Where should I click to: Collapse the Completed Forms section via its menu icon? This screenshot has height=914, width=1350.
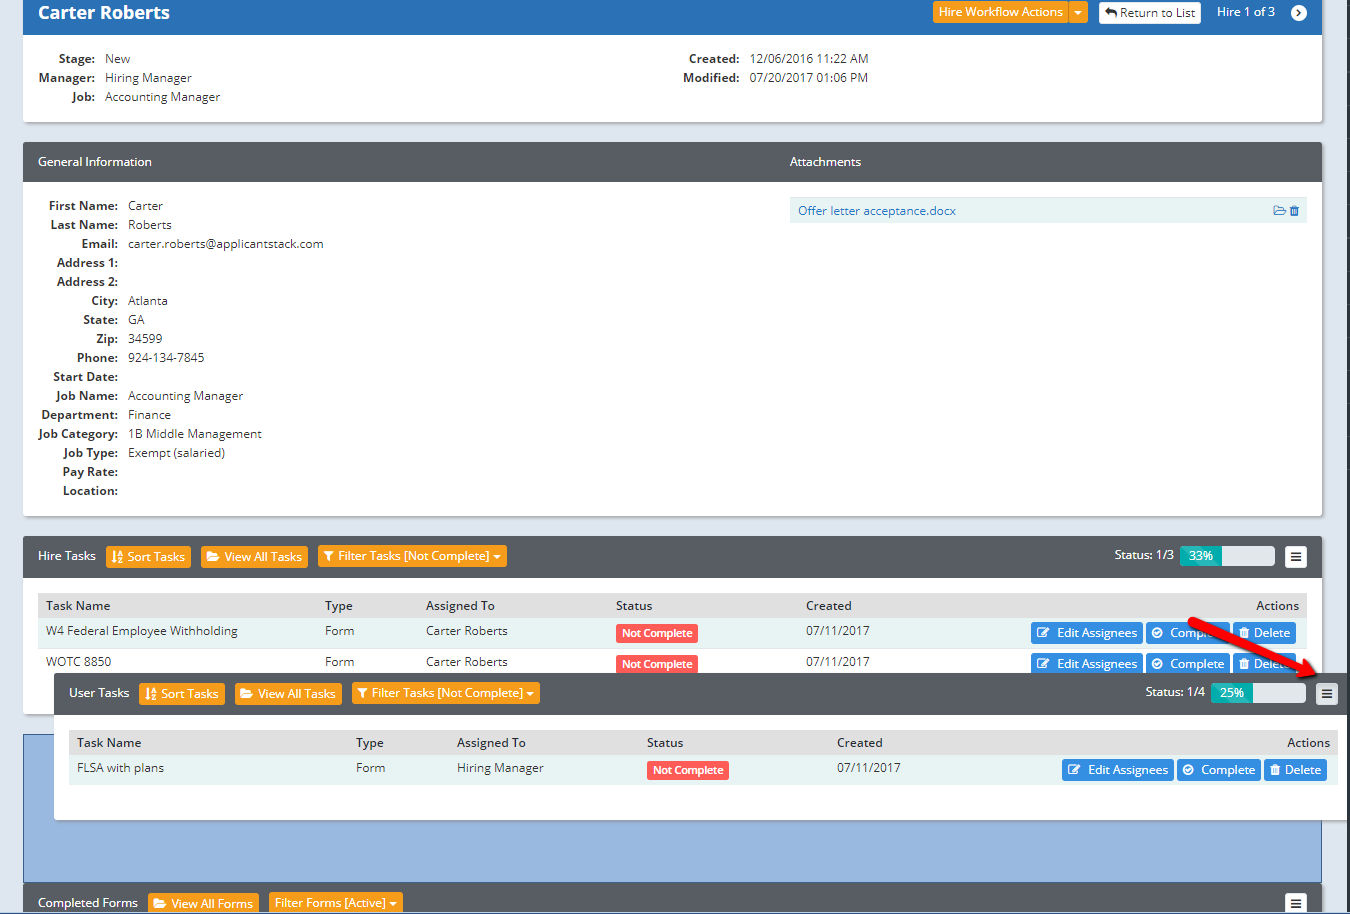click(x=1296, y=902)
